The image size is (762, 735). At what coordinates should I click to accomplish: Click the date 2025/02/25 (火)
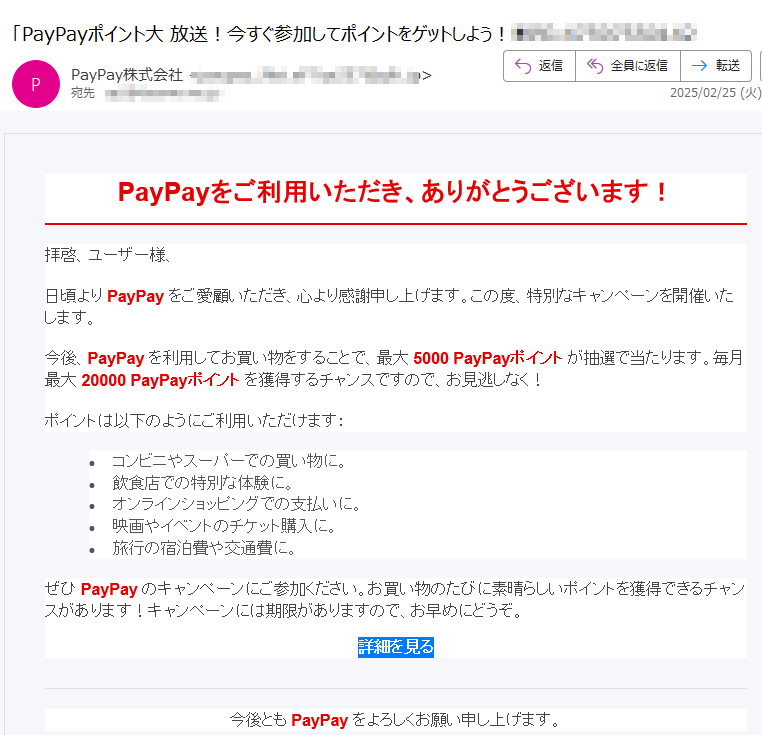[x=715, y=93]
